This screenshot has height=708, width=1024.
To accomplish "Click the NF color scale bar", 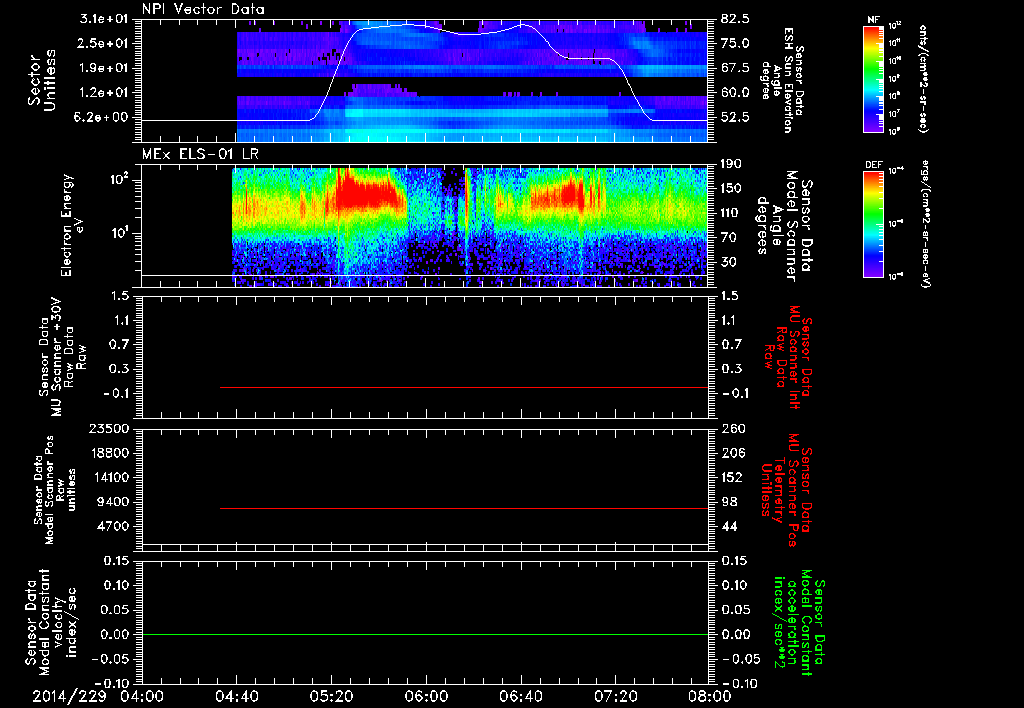I will pos(874,78).
